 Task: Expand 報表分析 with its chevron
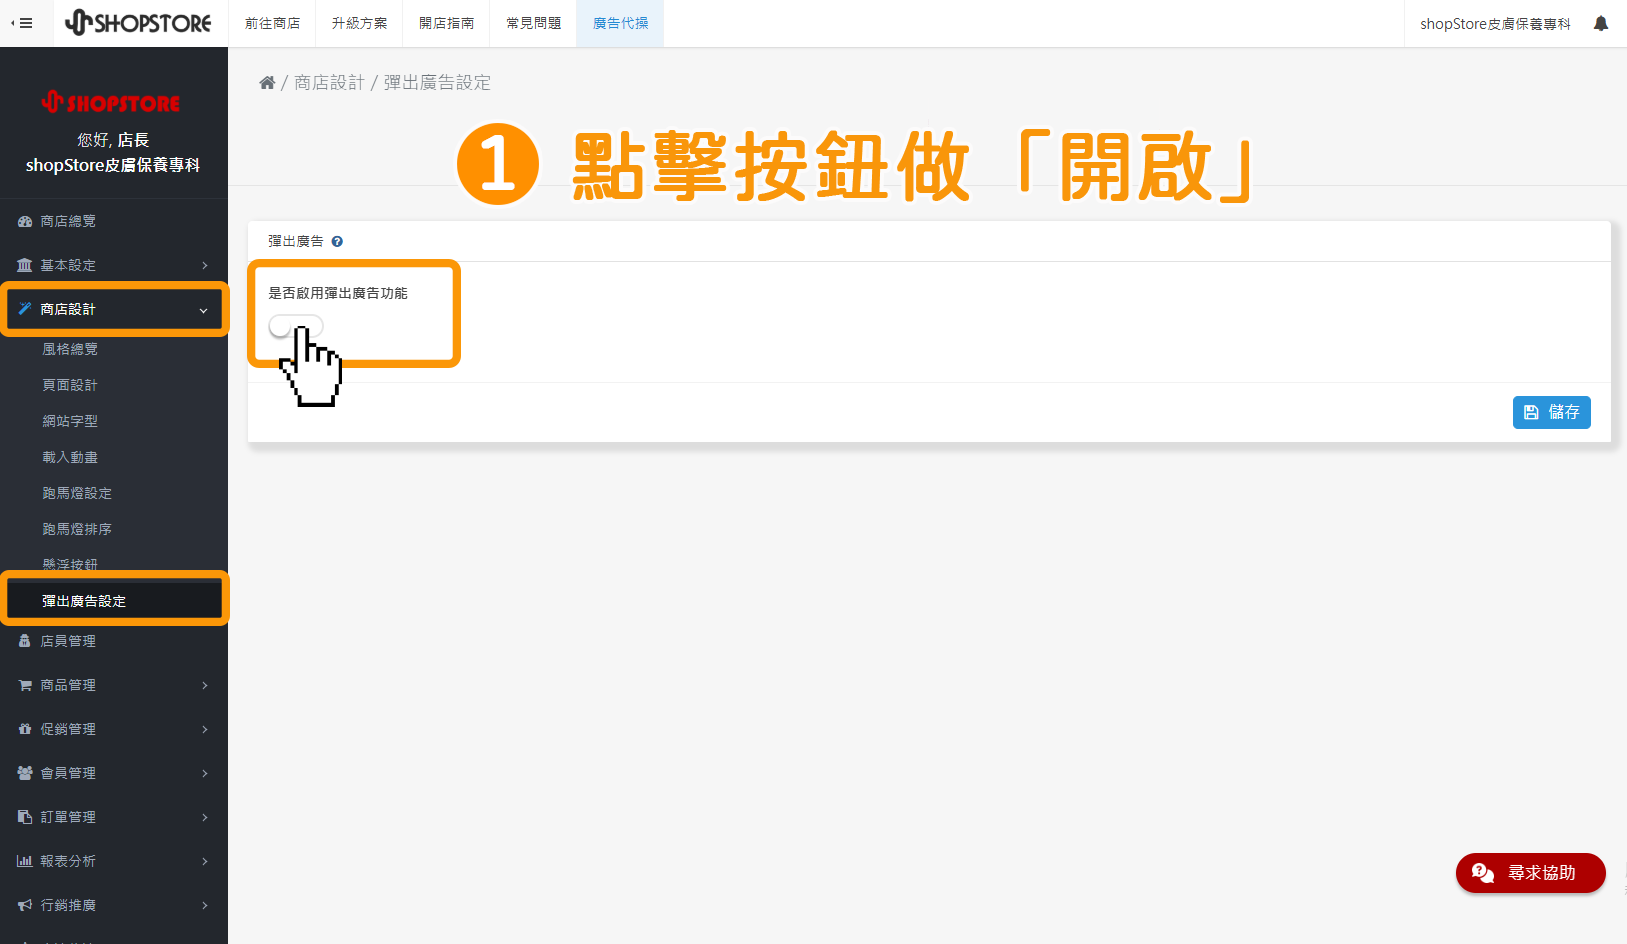[204, 861]
